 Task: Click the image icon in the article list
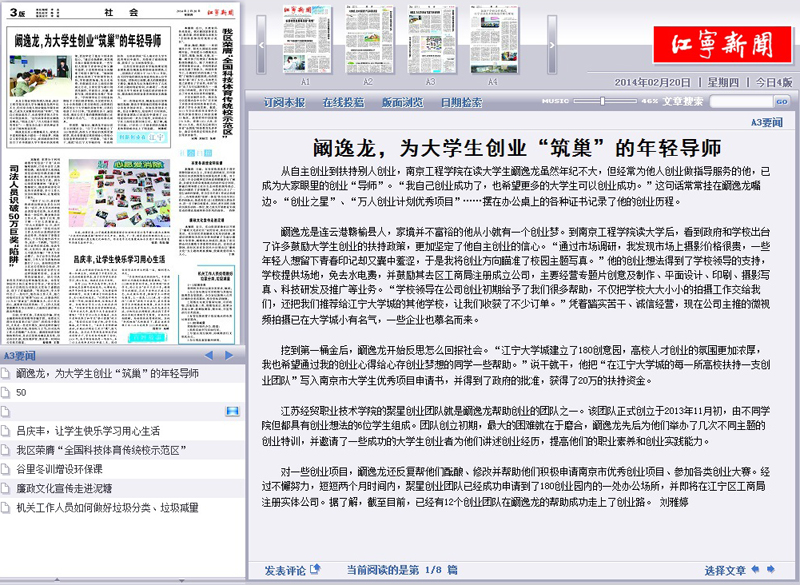tap(232, 411)
